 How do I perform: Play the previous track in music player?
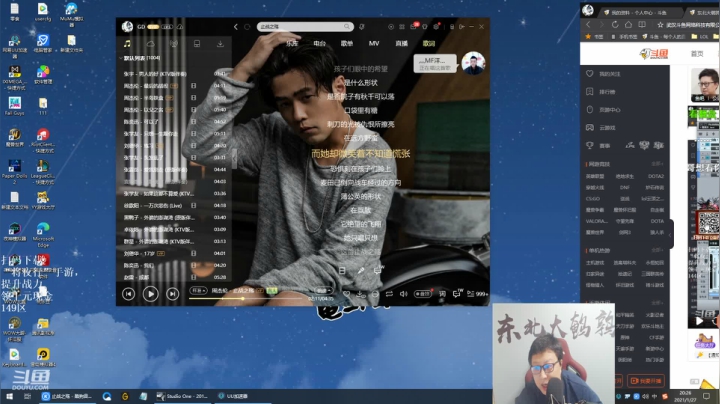[x=129, y=294]
